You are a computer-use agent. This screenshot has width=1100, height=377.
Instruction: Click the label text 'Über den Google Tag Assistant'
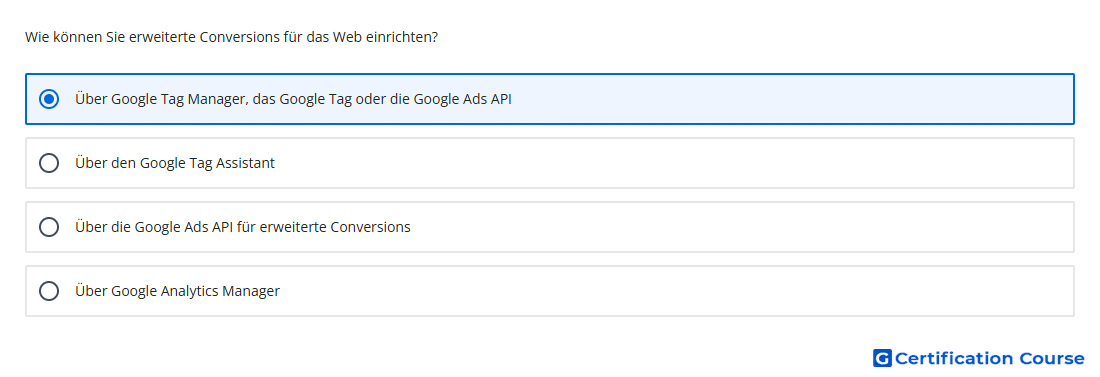point(175,163)
